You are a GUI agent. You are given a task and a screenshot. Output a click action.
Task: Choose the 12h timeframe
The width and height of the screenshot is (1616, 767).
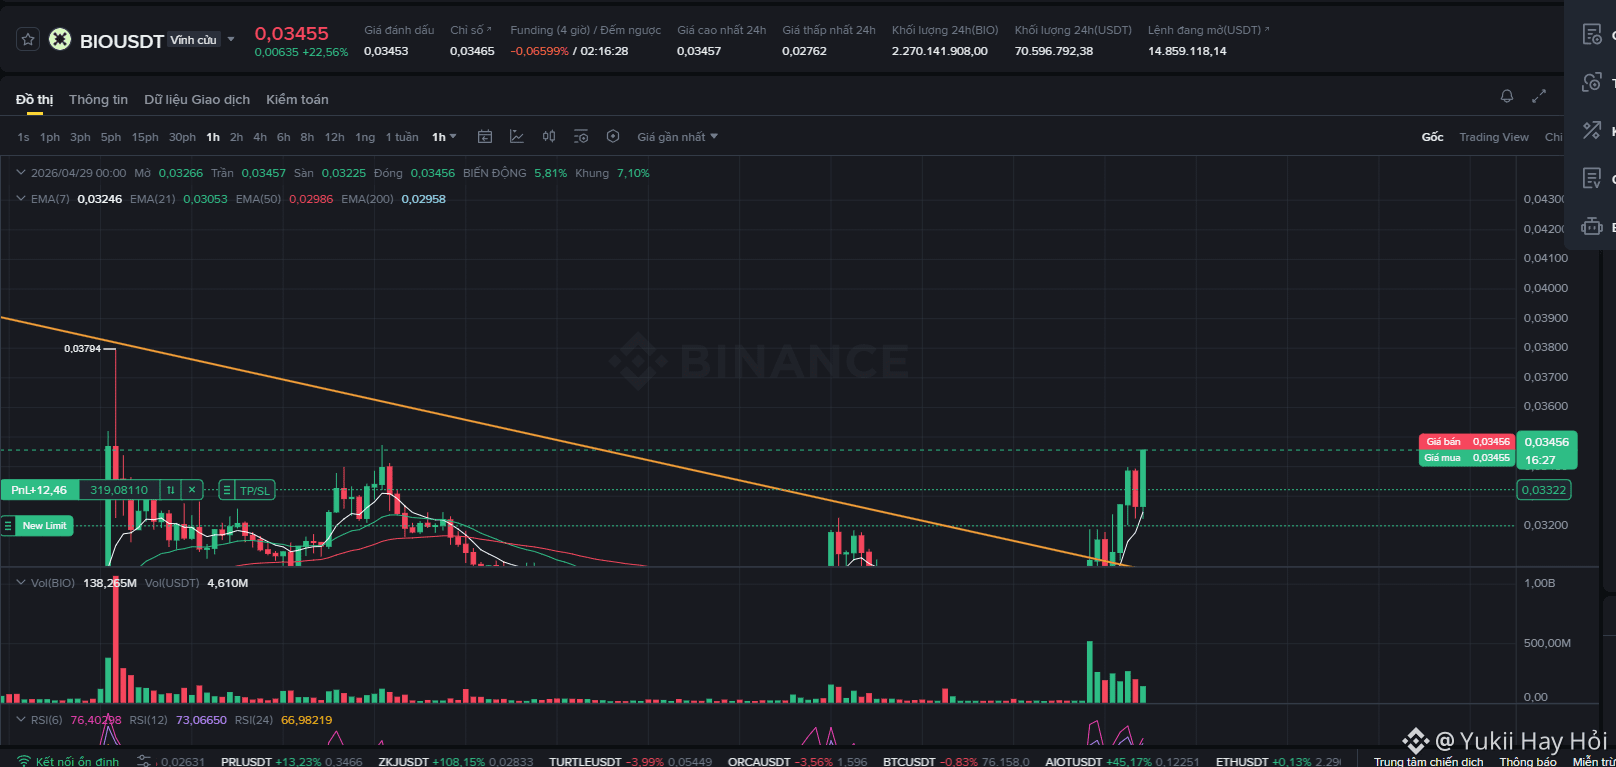click(x=334, y=137)
